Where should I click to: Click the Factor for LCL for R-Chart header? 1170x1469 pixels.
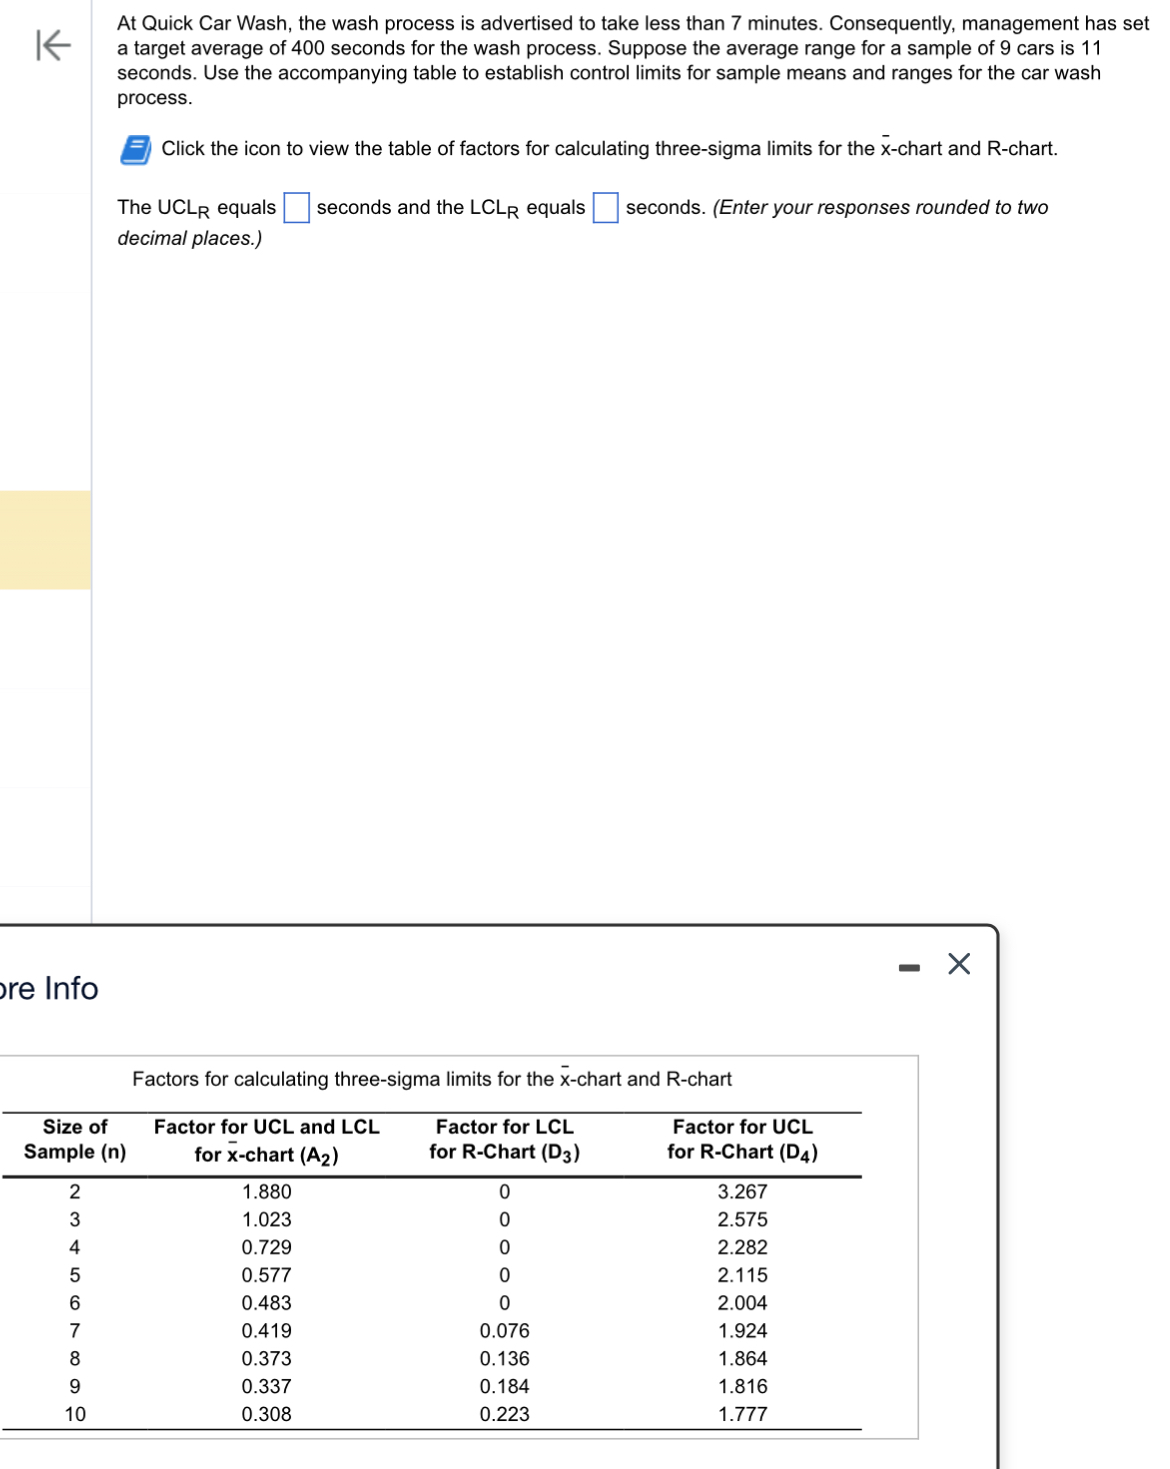coord(506,1138)
